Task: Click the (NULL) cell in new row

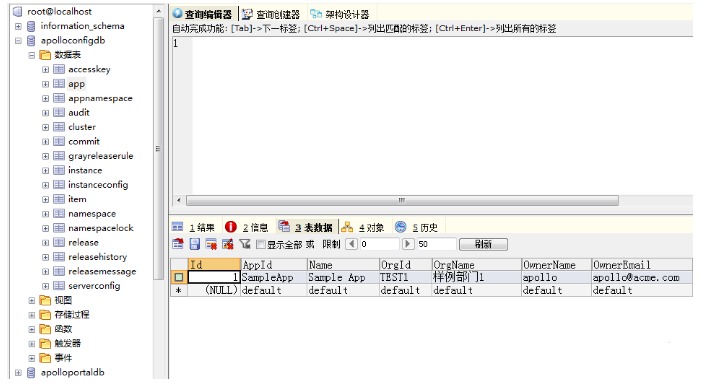Action: point(214,290)
